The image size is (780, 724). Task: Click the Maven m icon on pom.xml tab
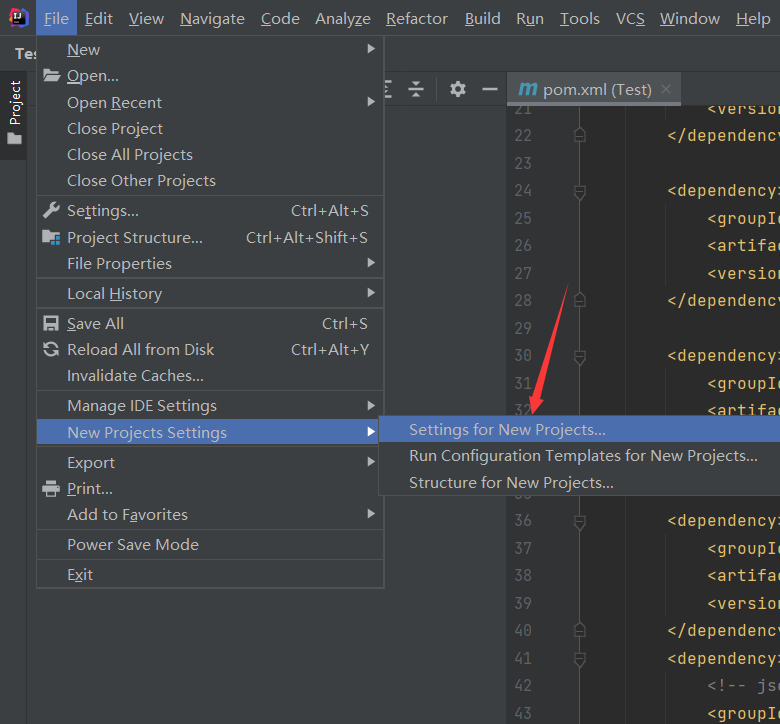[x=528, y=89]
